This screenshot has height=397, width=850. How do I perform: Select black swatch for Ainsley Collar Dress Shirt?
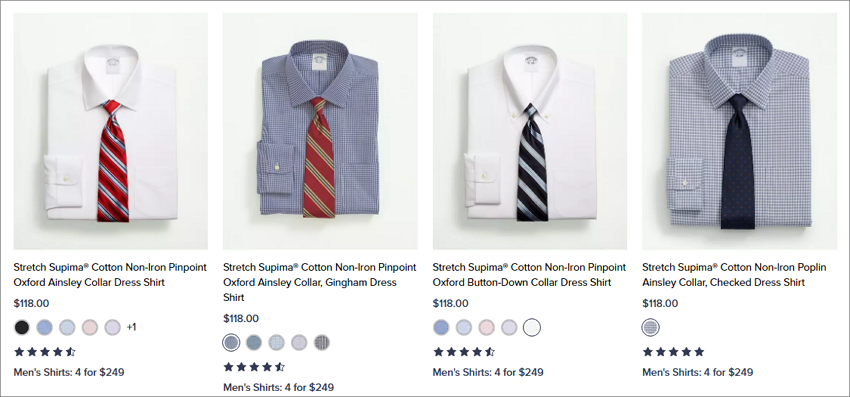click(22, 327)
